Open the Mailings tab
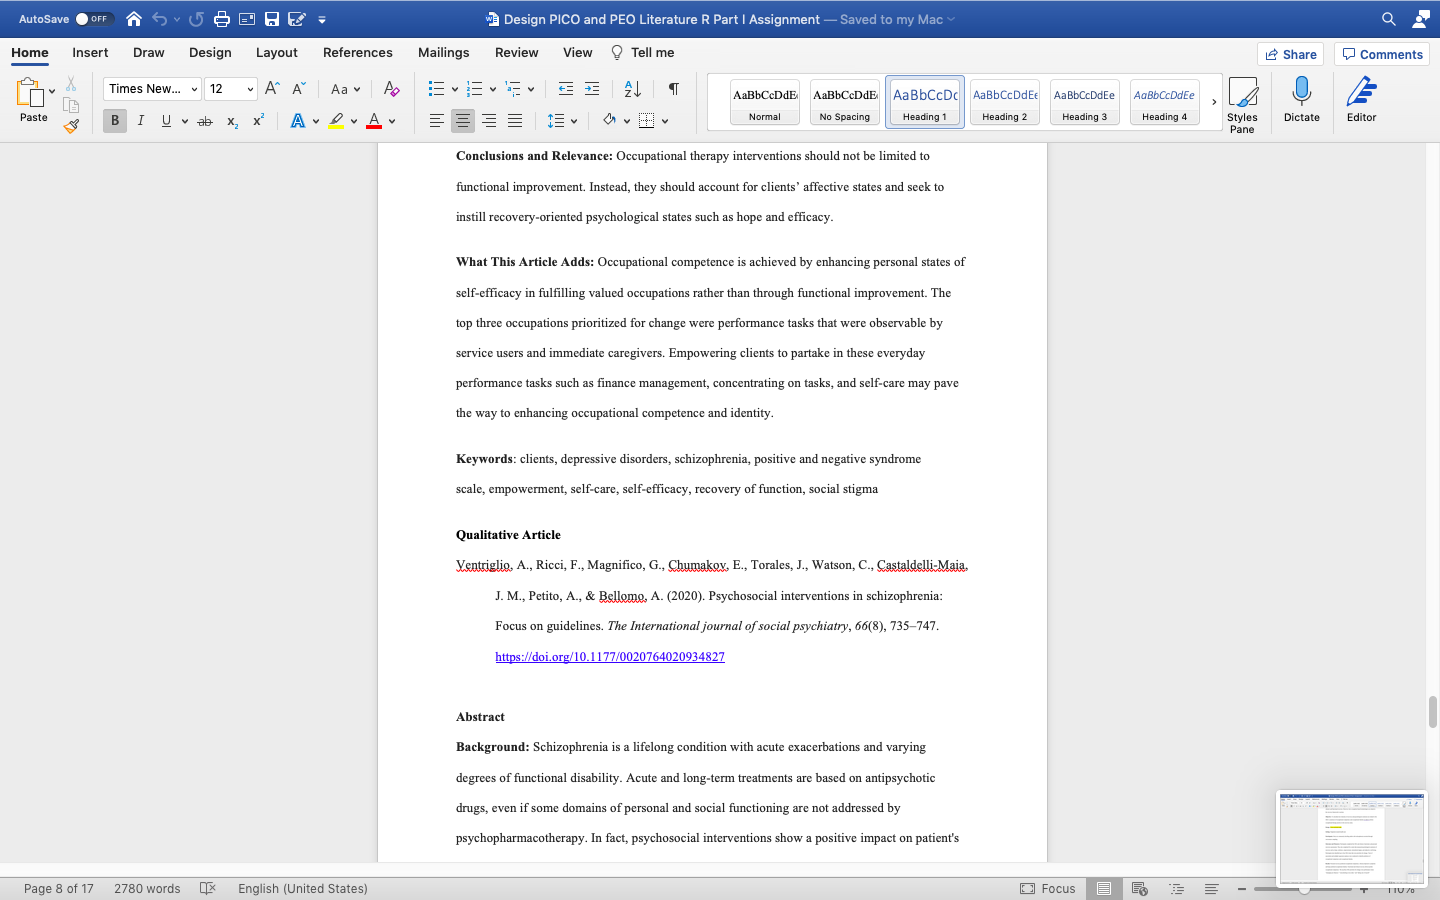1440x900 pixels. 443,52
